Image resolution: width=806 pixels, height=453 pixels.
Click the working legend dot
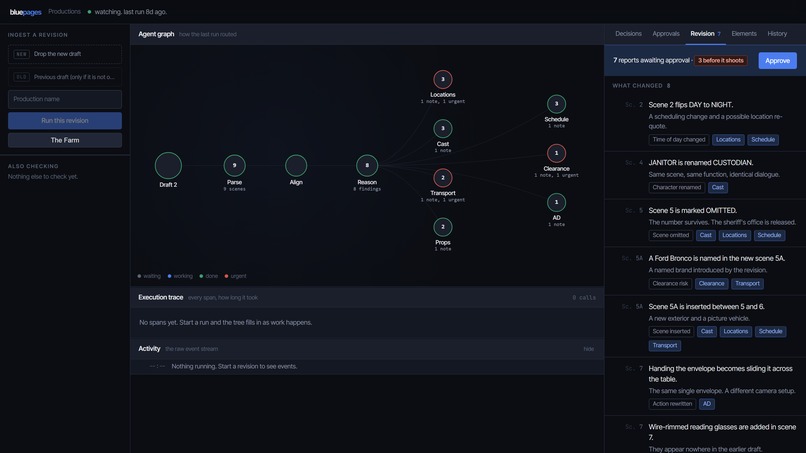click(x=170, y=276)
